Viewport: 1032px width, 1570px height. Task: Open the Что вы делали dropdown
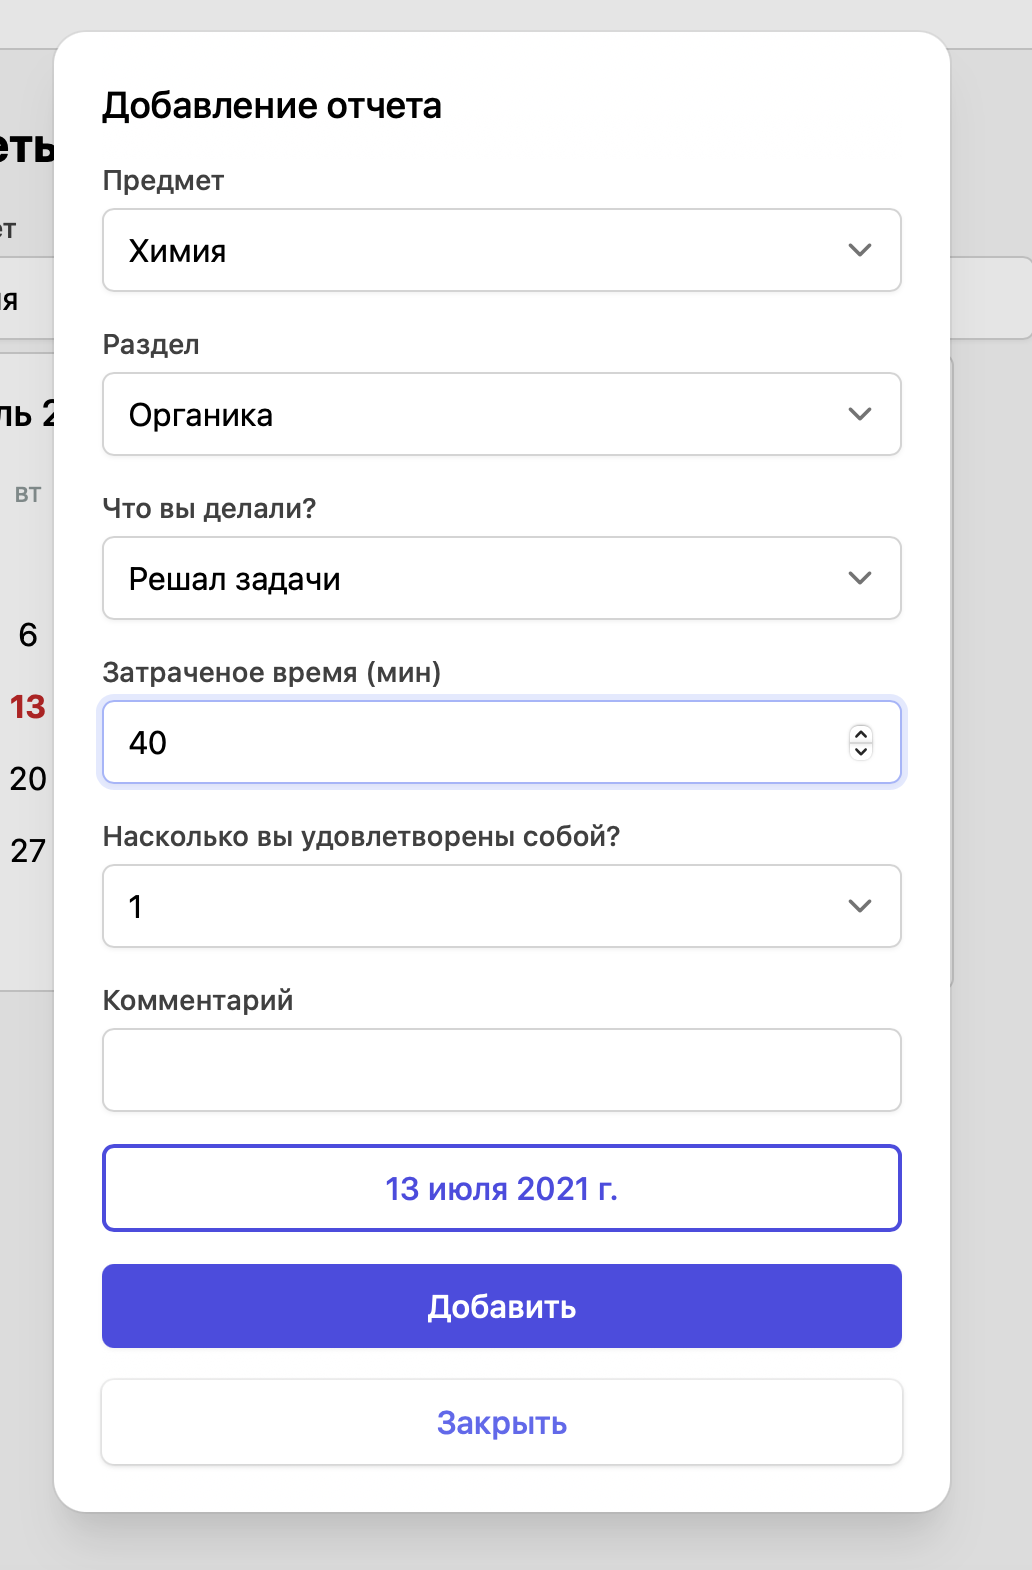click(x=480, y=578)
